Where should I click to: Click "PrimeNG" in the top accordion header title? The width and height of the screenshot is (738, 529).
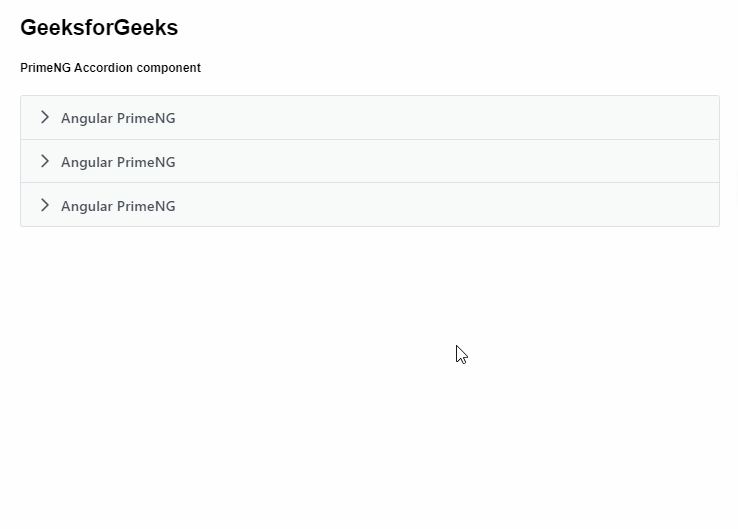click(146, 118)
